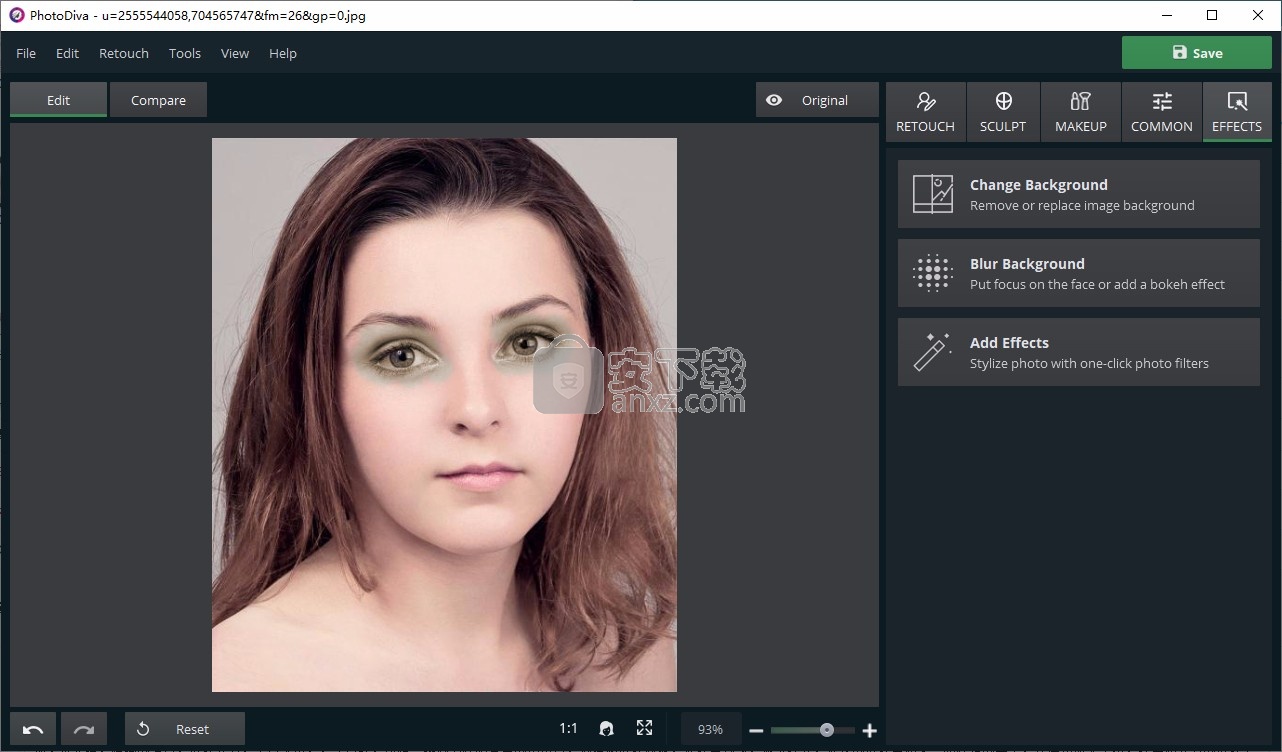This screenshot has height=752, width=1282.
Task: Select the Effects tab
Action: coord(1237,112)
